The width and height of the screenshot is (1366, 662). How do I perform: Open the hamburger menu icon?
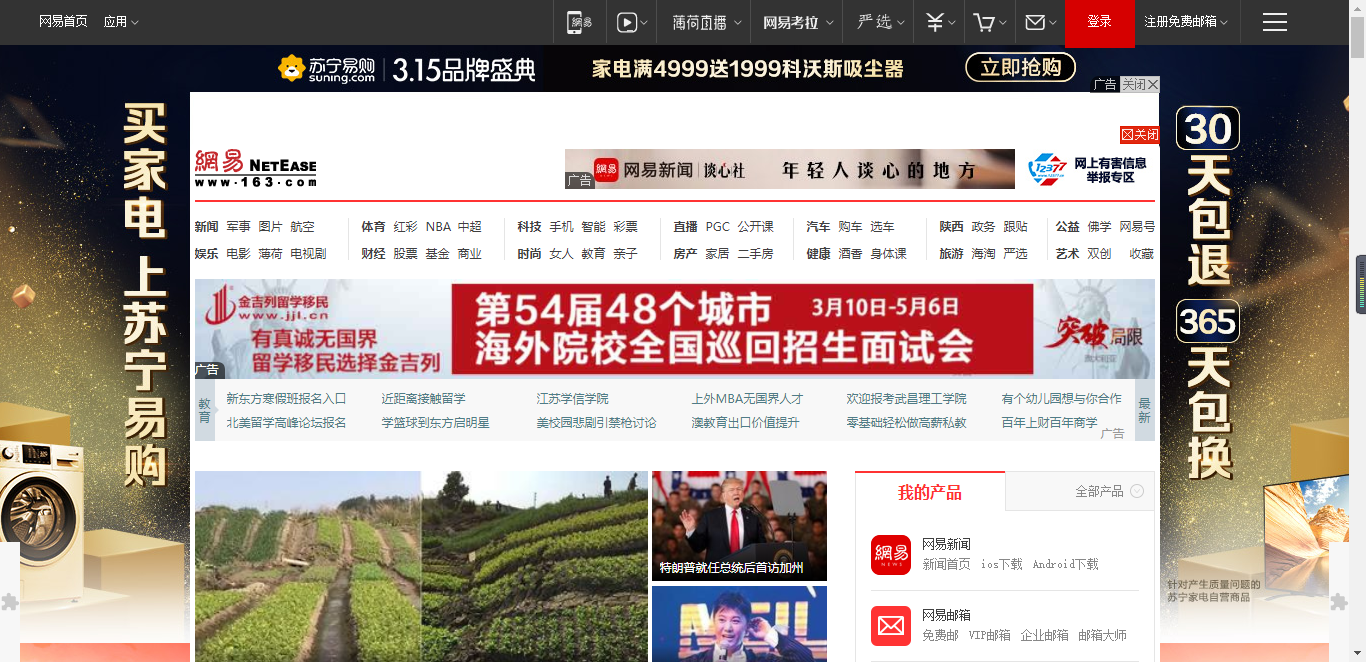click(x=1275, y=22)
